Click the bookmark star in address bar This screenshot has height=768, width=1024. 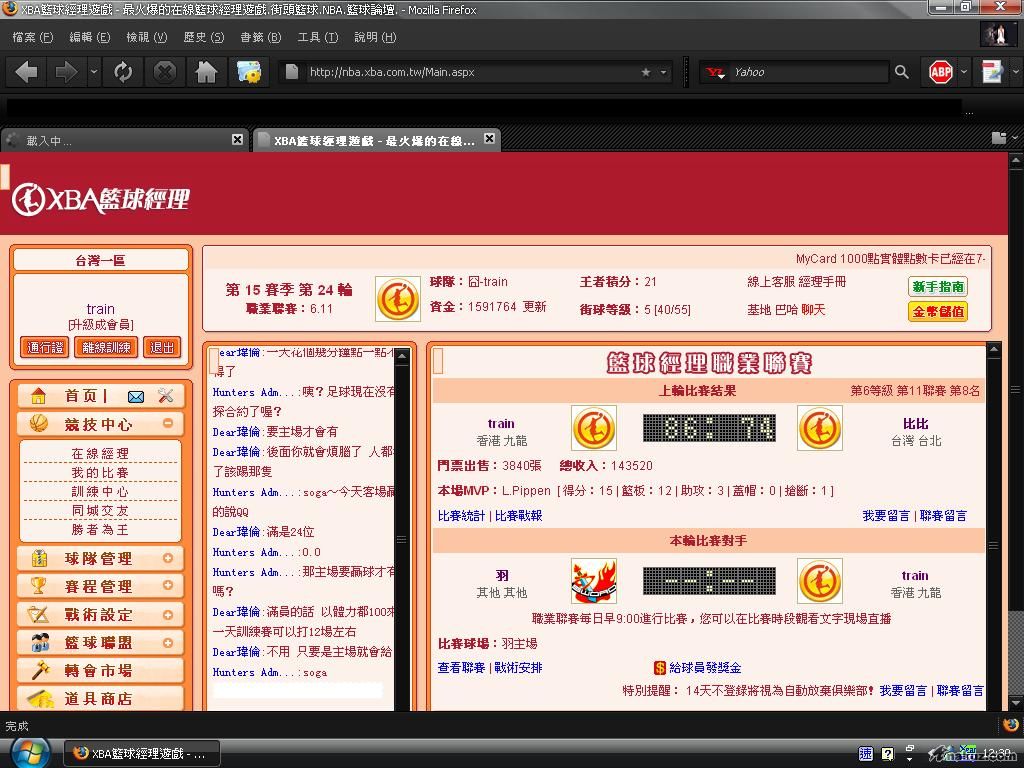646,72
